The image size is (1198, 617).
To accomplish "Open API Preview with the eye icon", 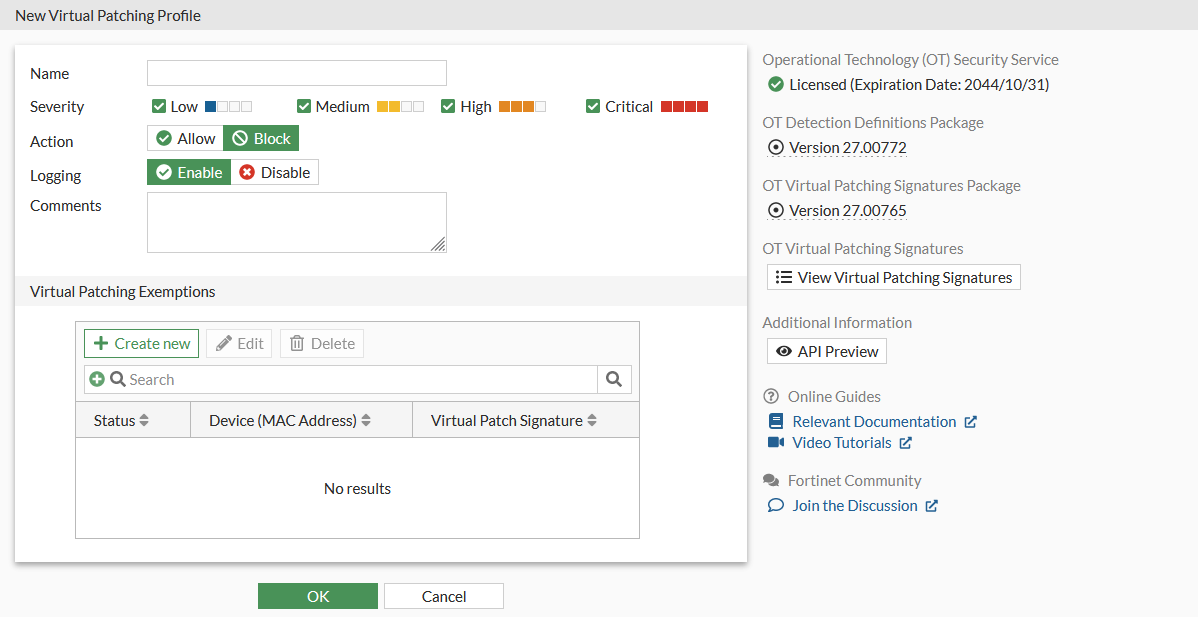I will coord(784,351).
